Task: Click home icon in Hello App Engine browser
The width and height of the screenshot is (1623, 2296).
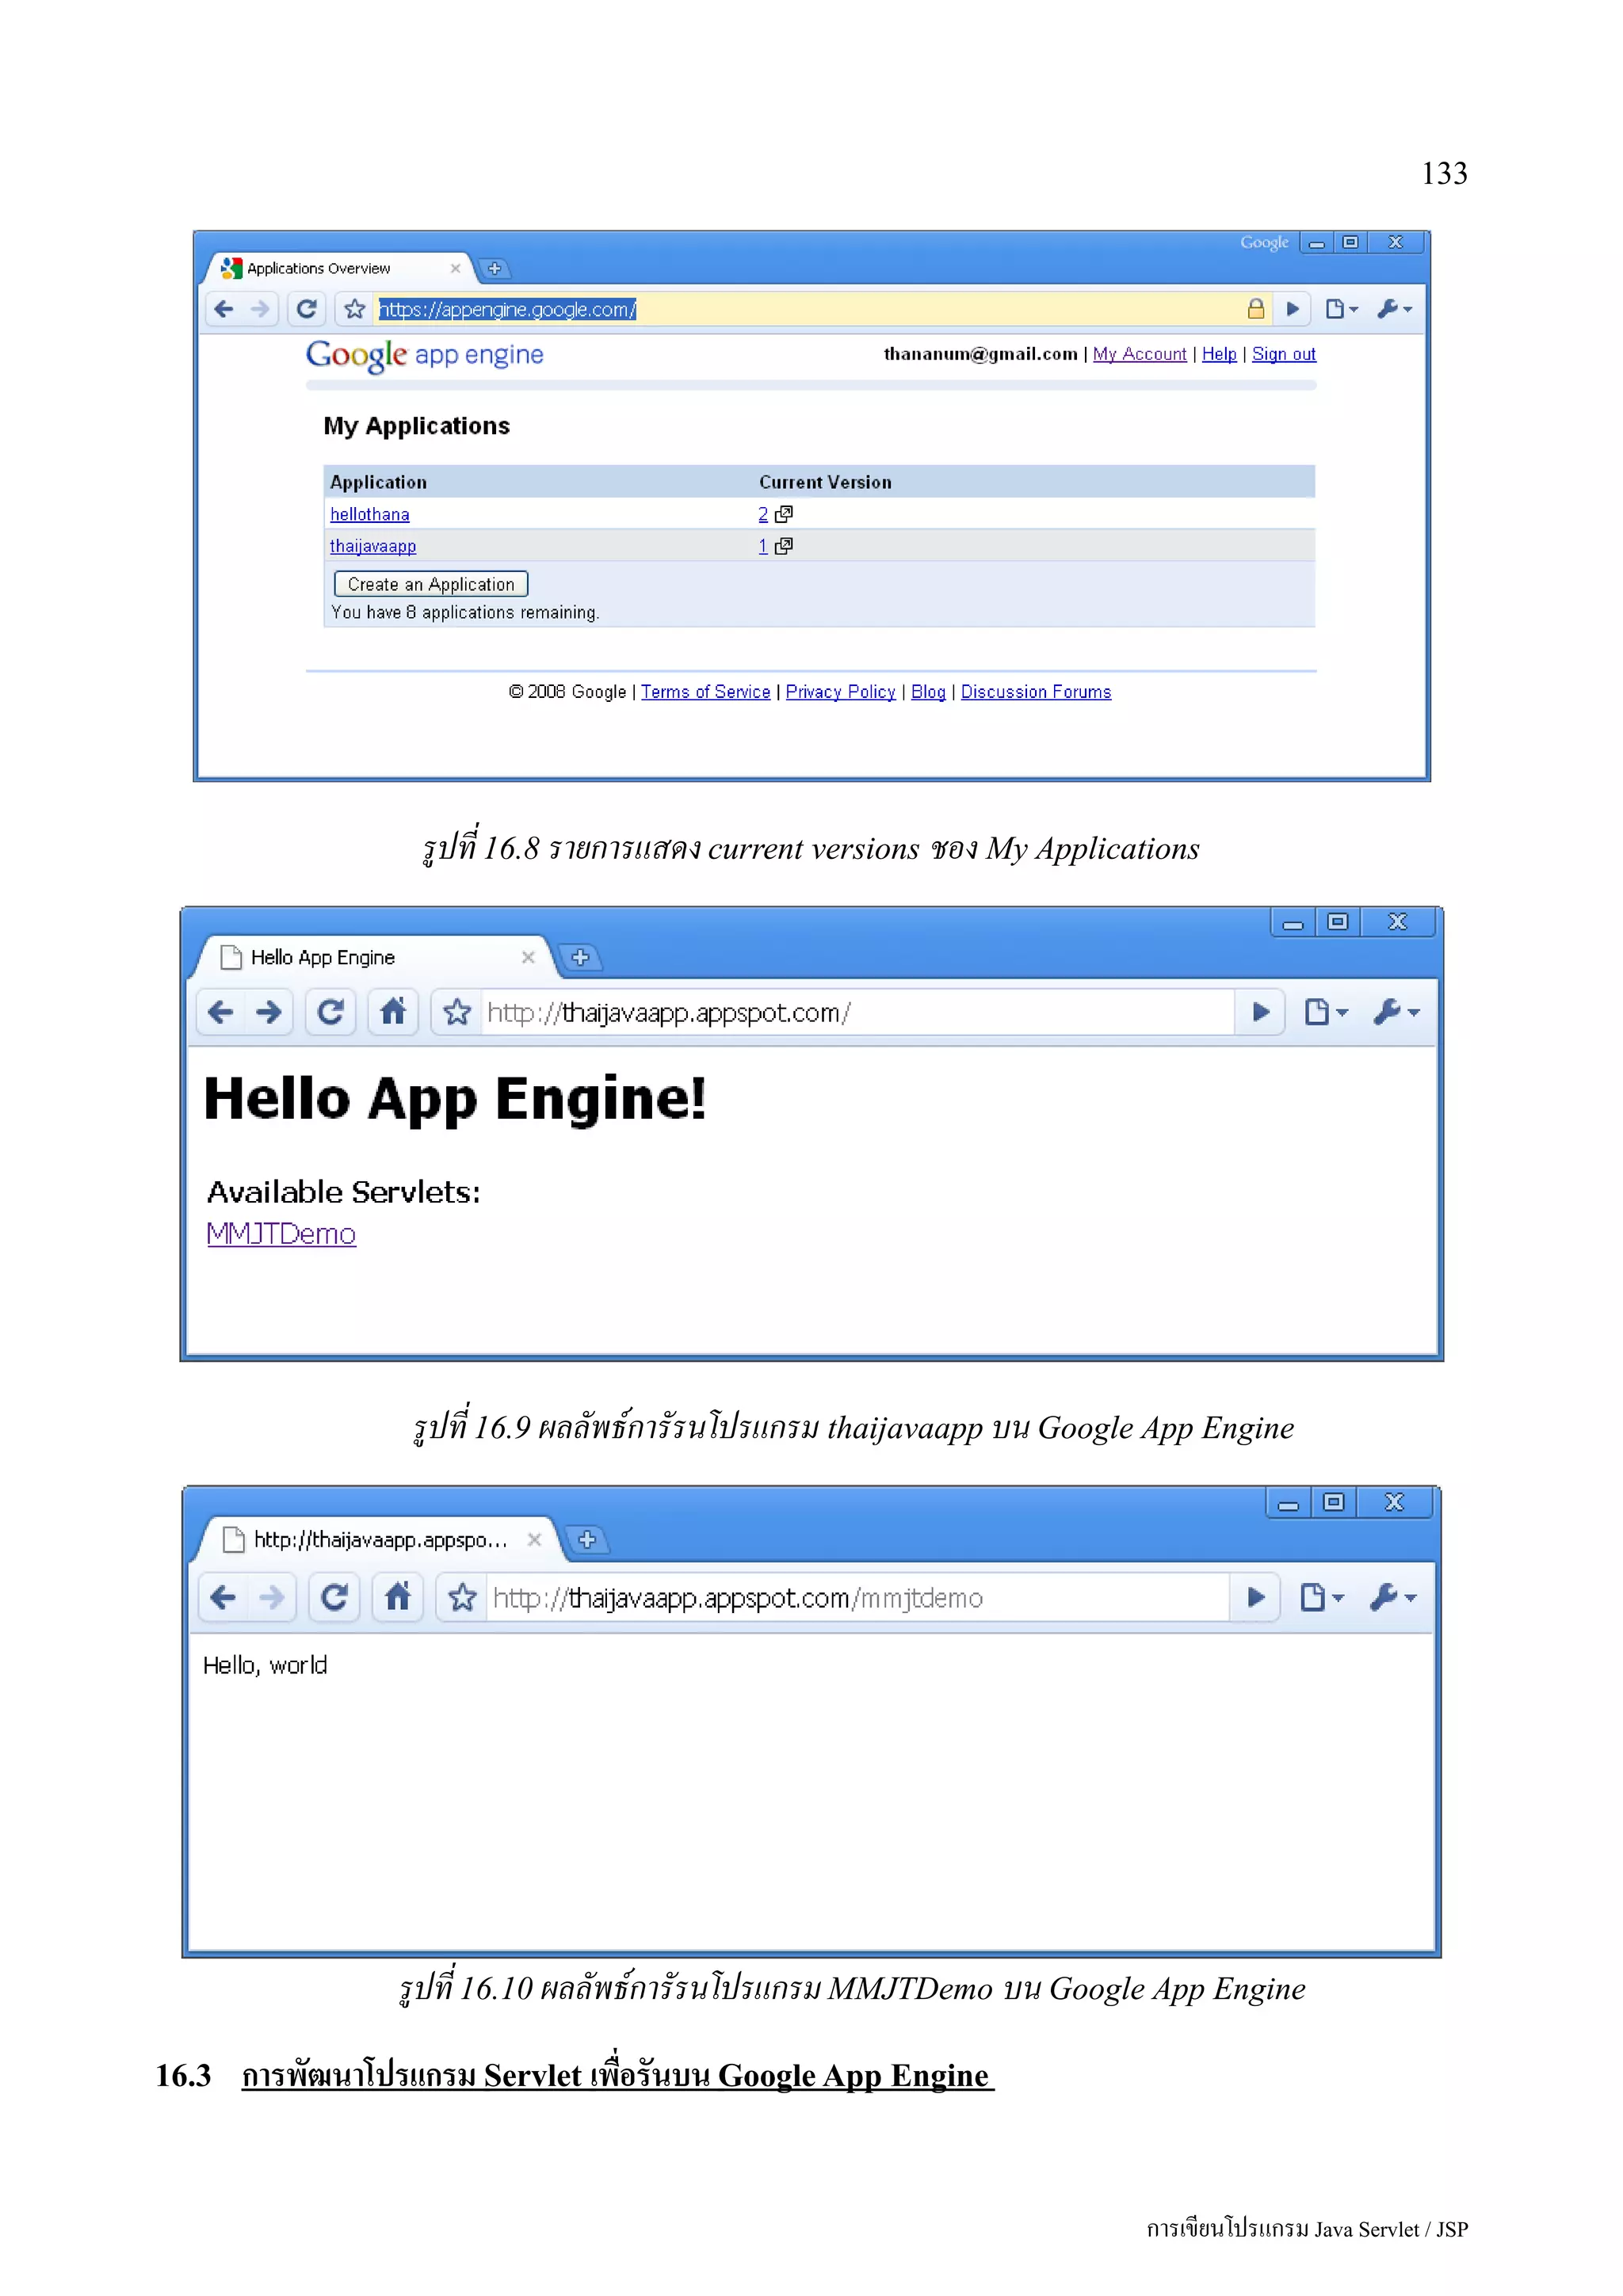Action: tap(393, 1012)
